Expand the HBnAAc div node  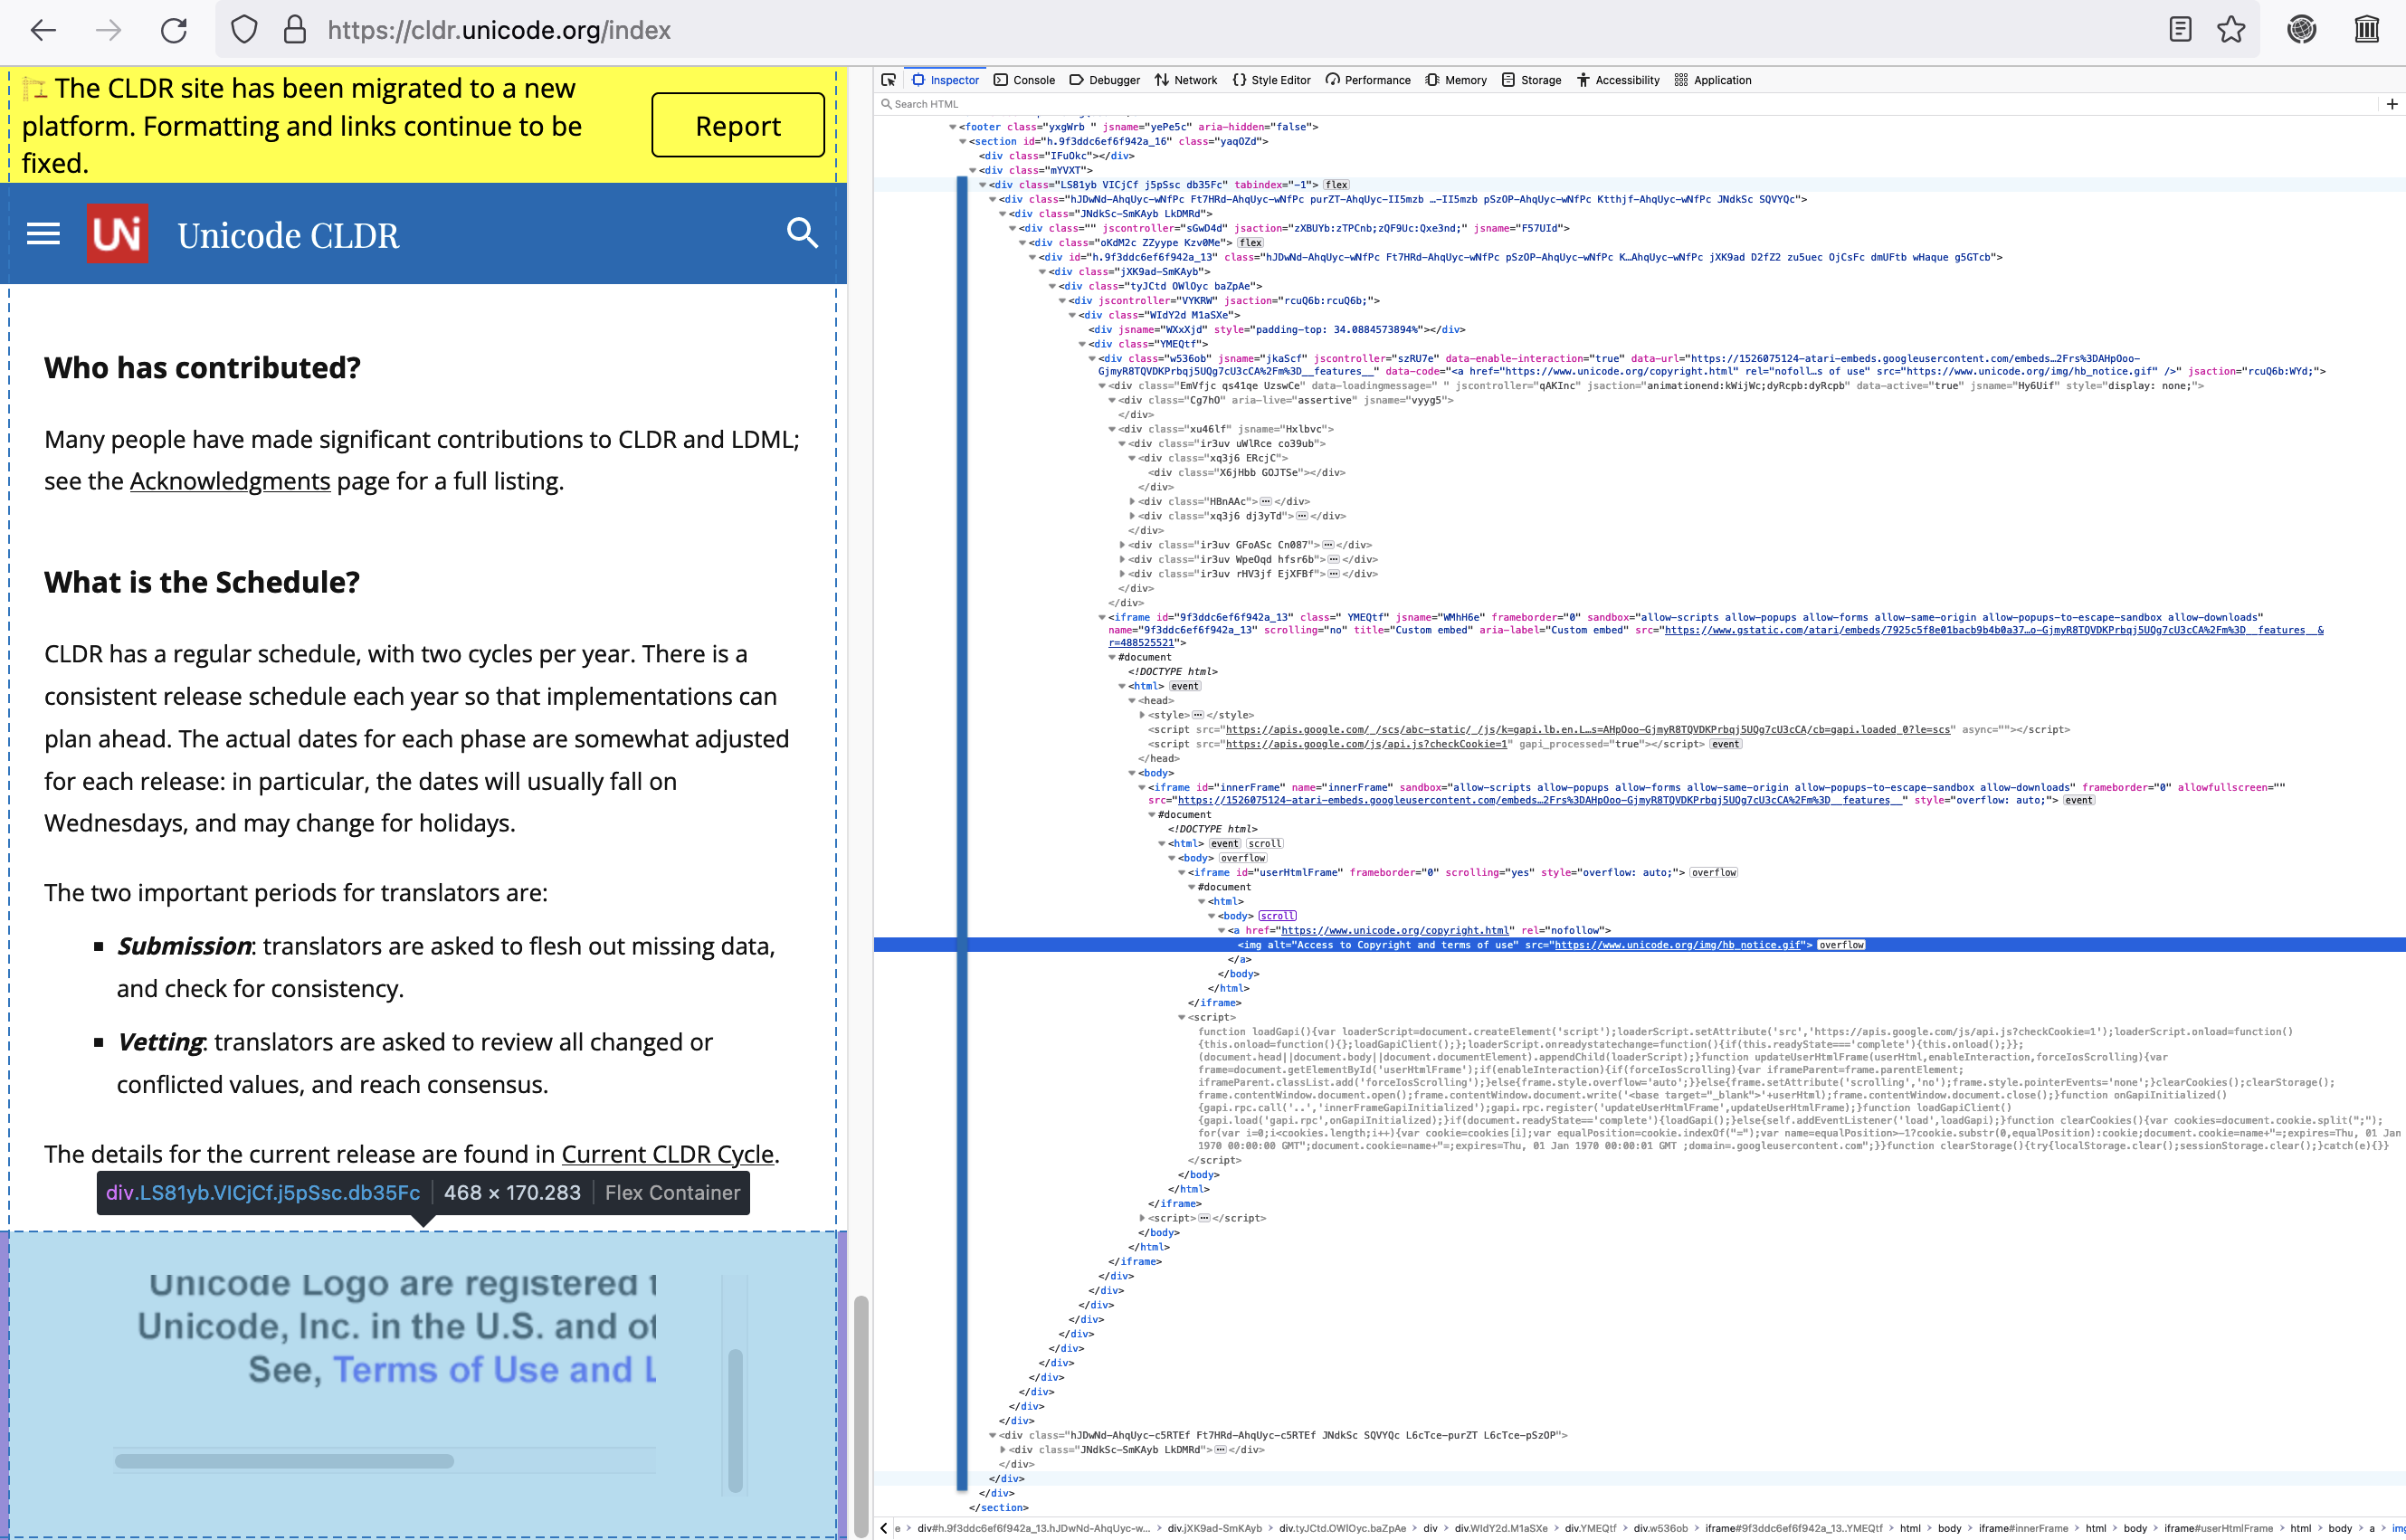(1132, 502)
